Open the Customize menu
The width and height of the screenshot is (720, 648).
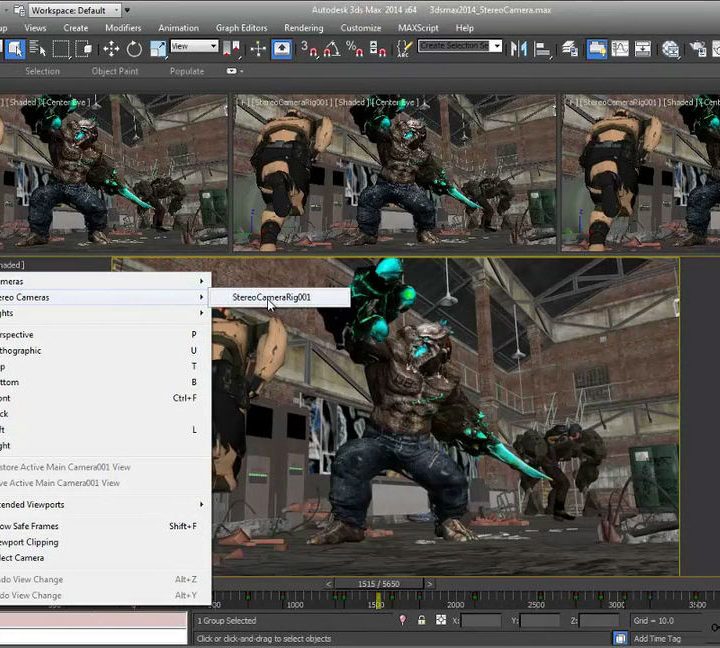tap(361, 28)
